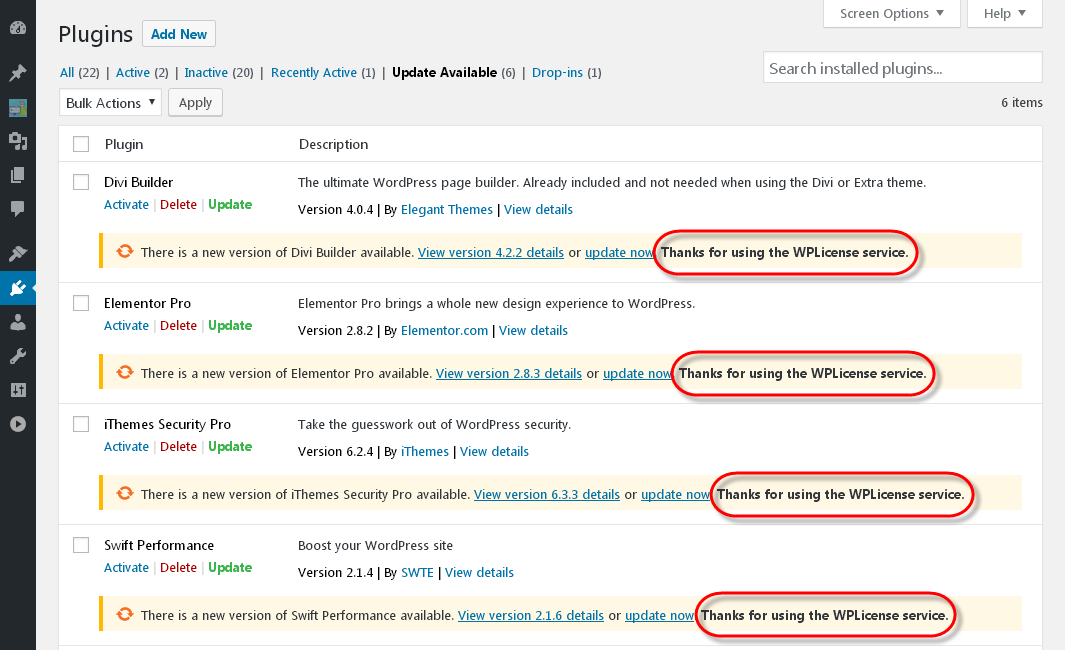The image size is (1065, 650).
Task: Check the Divi Builder checkbox
Action: pos(81,182)
